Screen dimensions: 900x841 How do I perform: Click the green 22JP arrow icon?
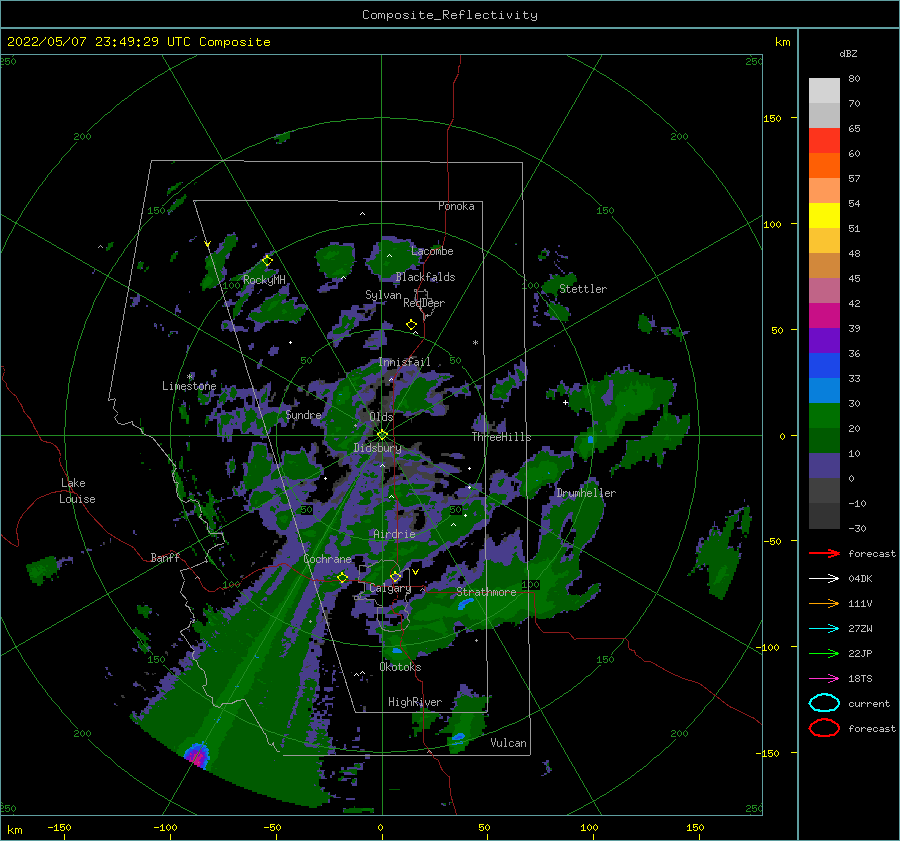(824, 653)
